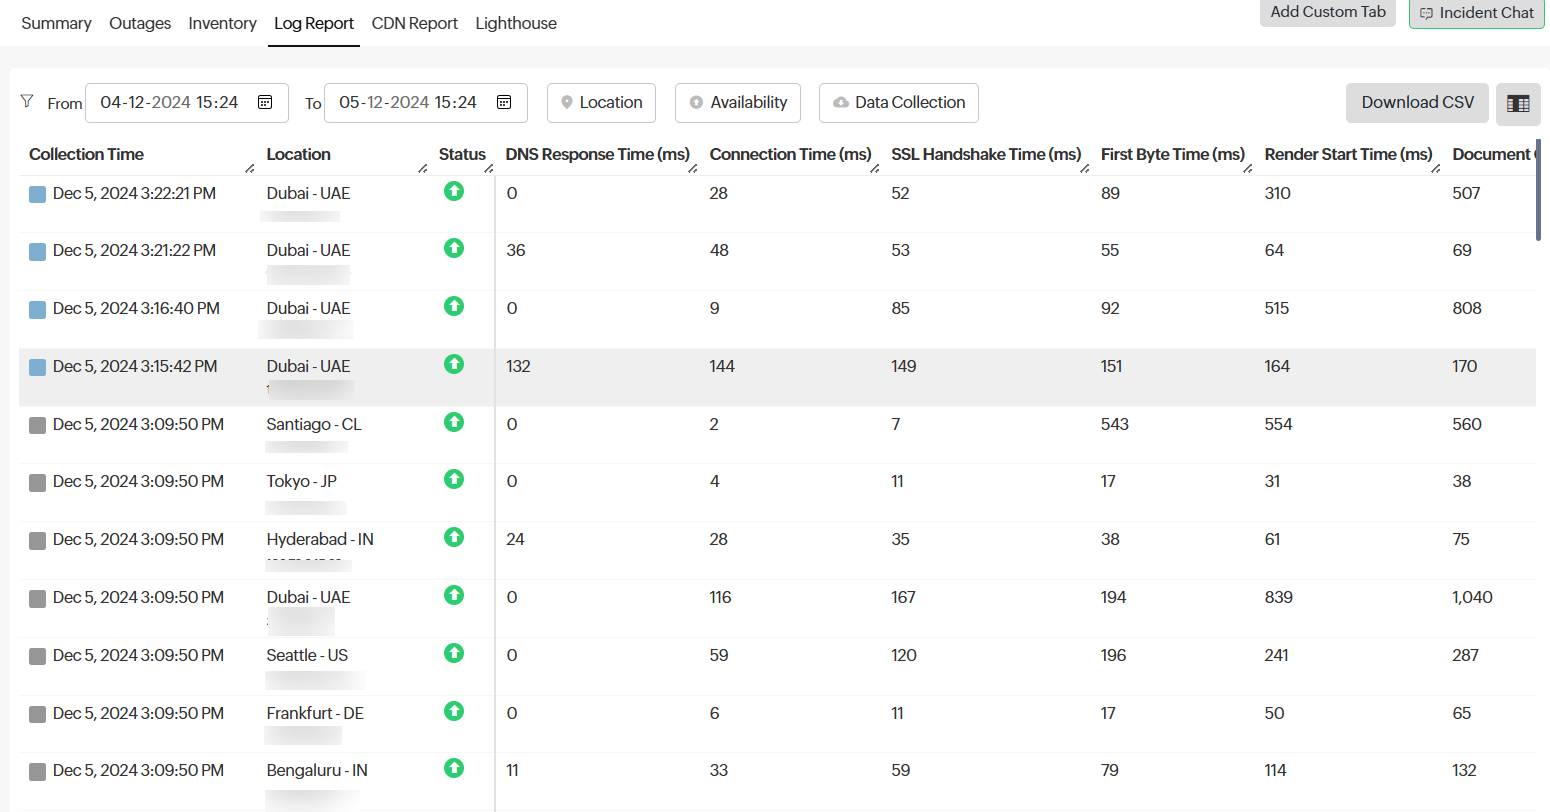
Task: Toggle the checkbox for Dec 5 3:15:42 PM row
Action: (x=37, y=367)
